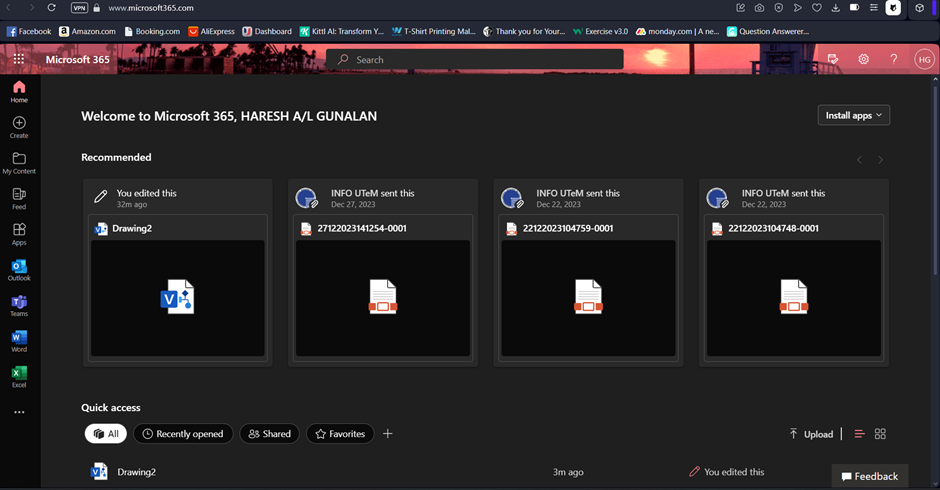Launch Excel from the sidebar
The image size is (940, 490).
[19, 377]
